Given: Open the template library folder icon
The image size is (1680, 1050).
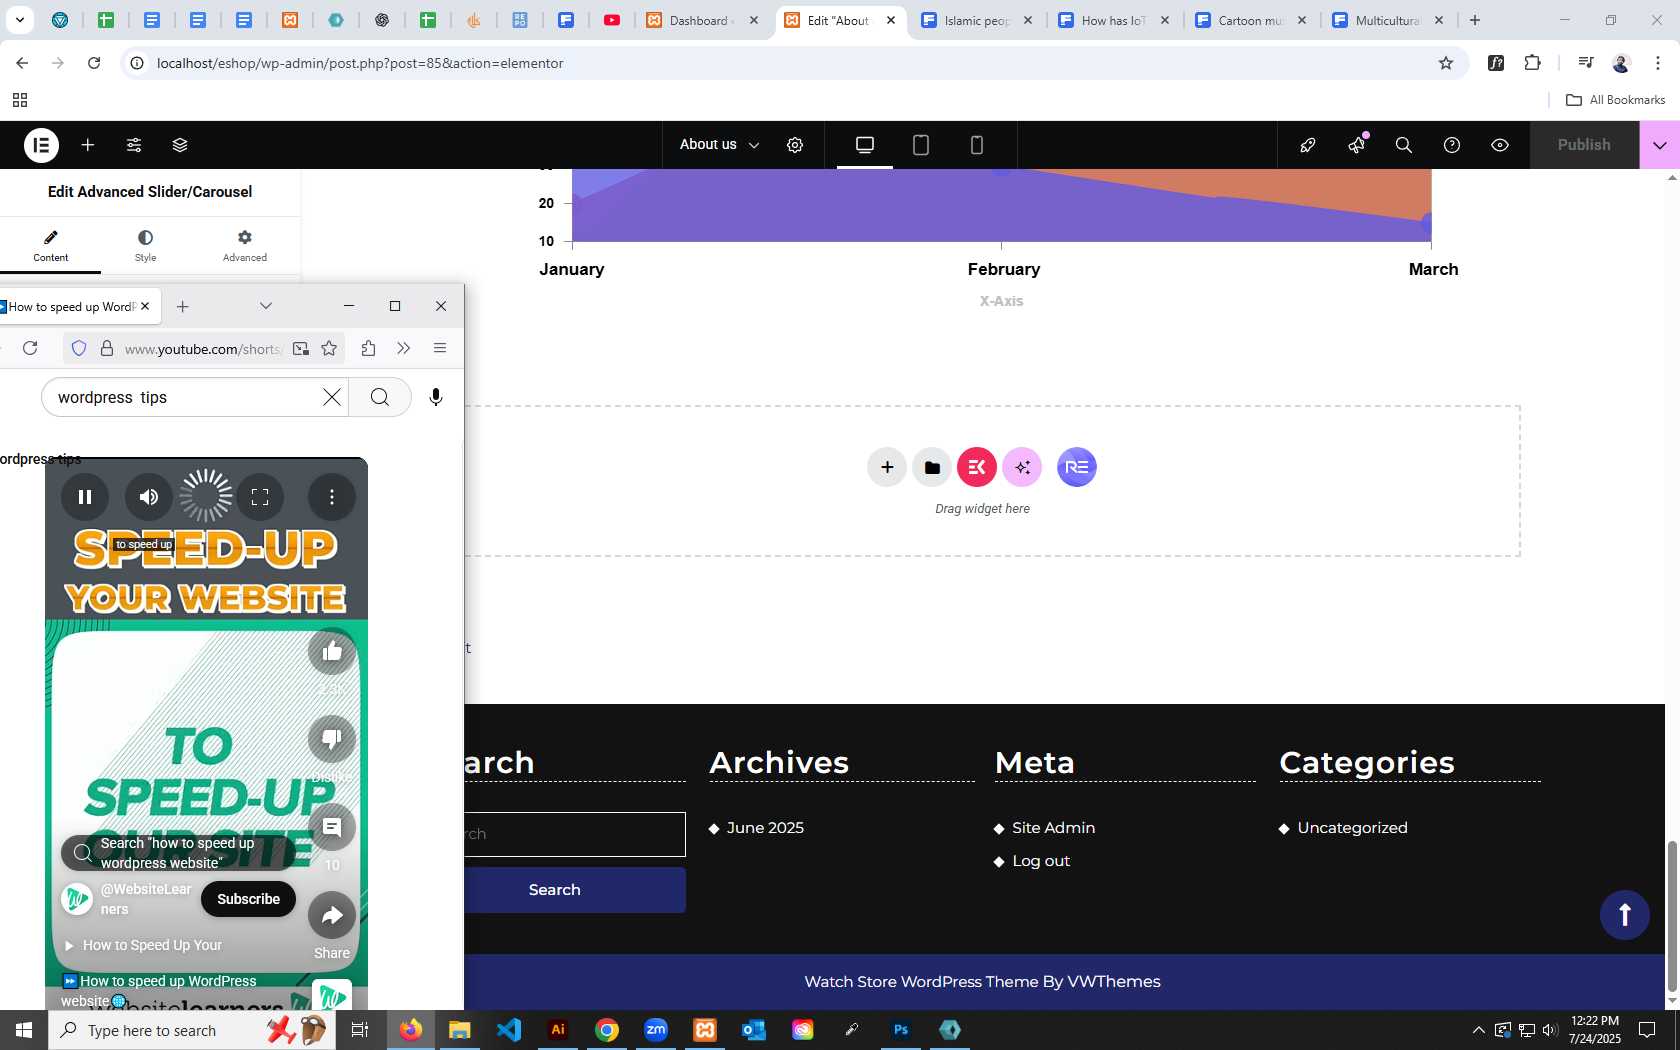Looking at the screenshot, I should point(932,467).
